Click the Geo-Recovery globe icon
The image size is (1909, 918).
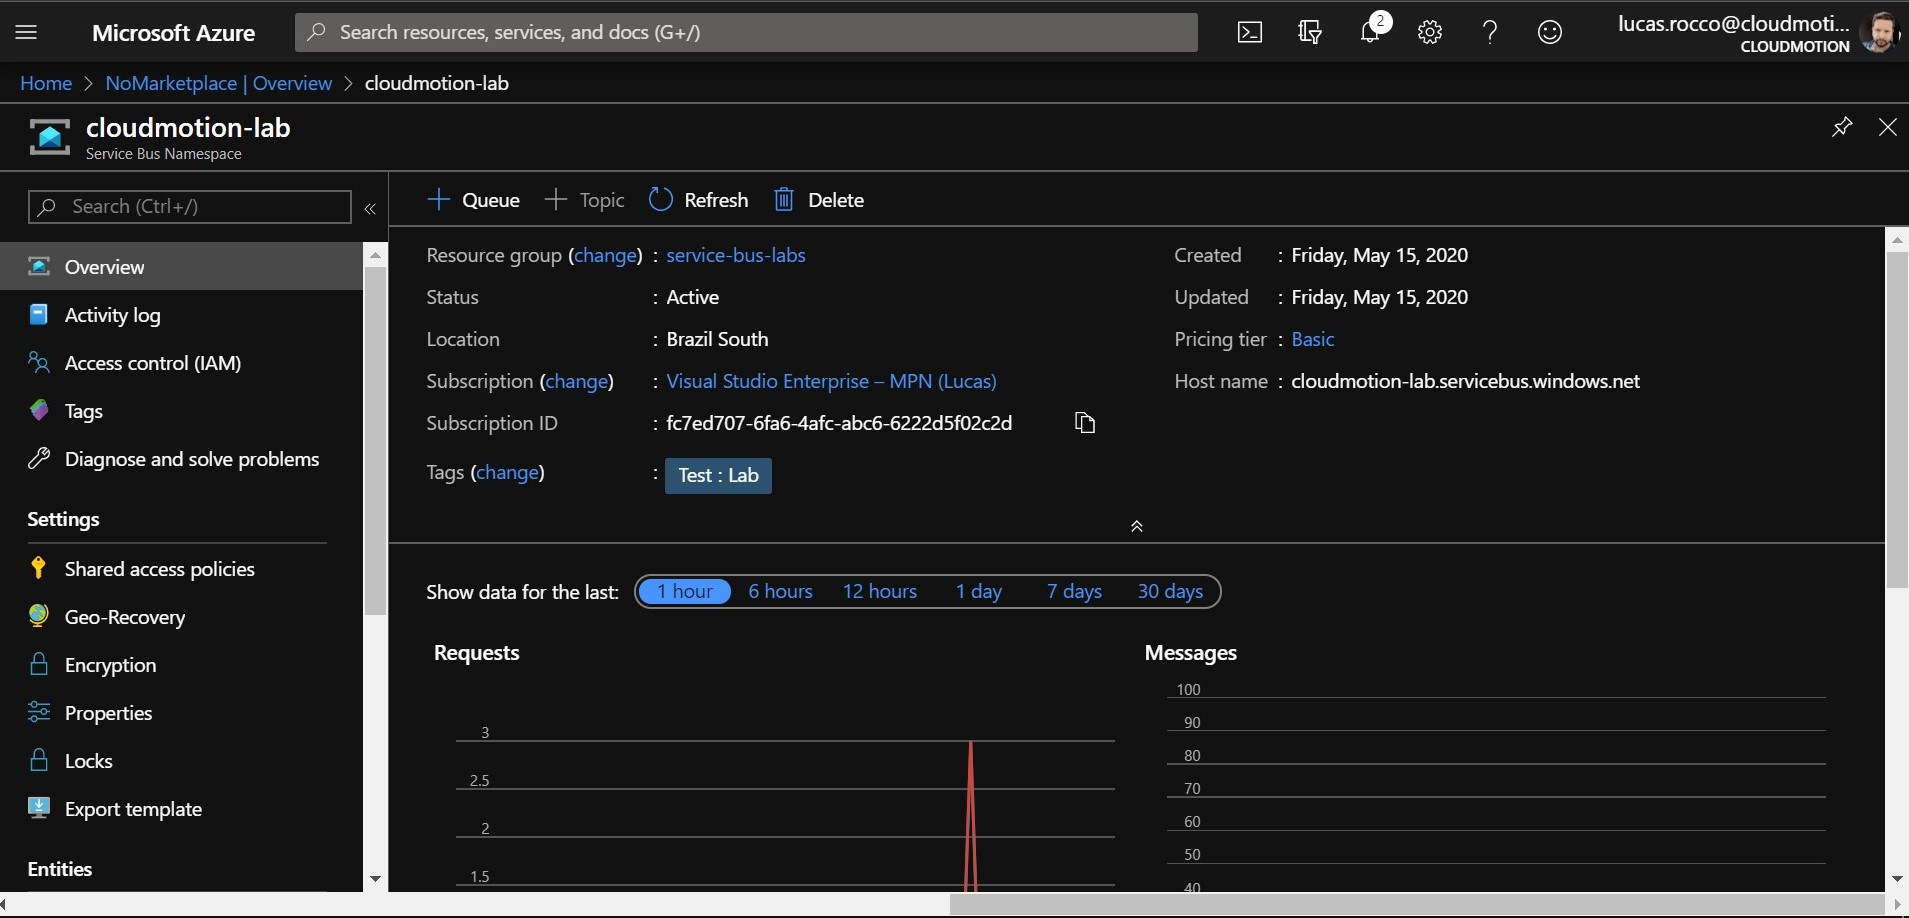tap(39, 616)
